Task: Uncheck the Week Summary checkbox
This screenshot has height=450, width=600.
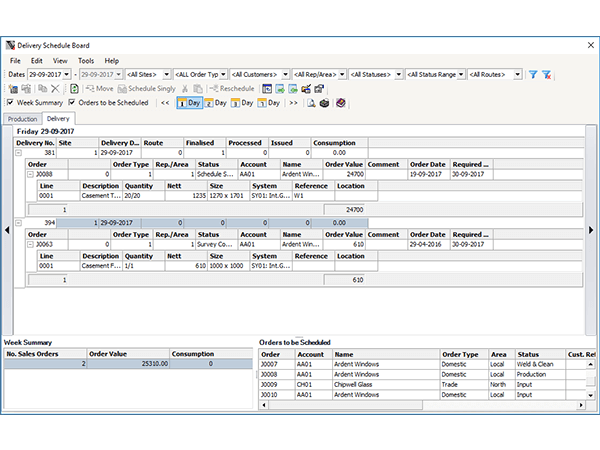Action: tap(11, 102)
